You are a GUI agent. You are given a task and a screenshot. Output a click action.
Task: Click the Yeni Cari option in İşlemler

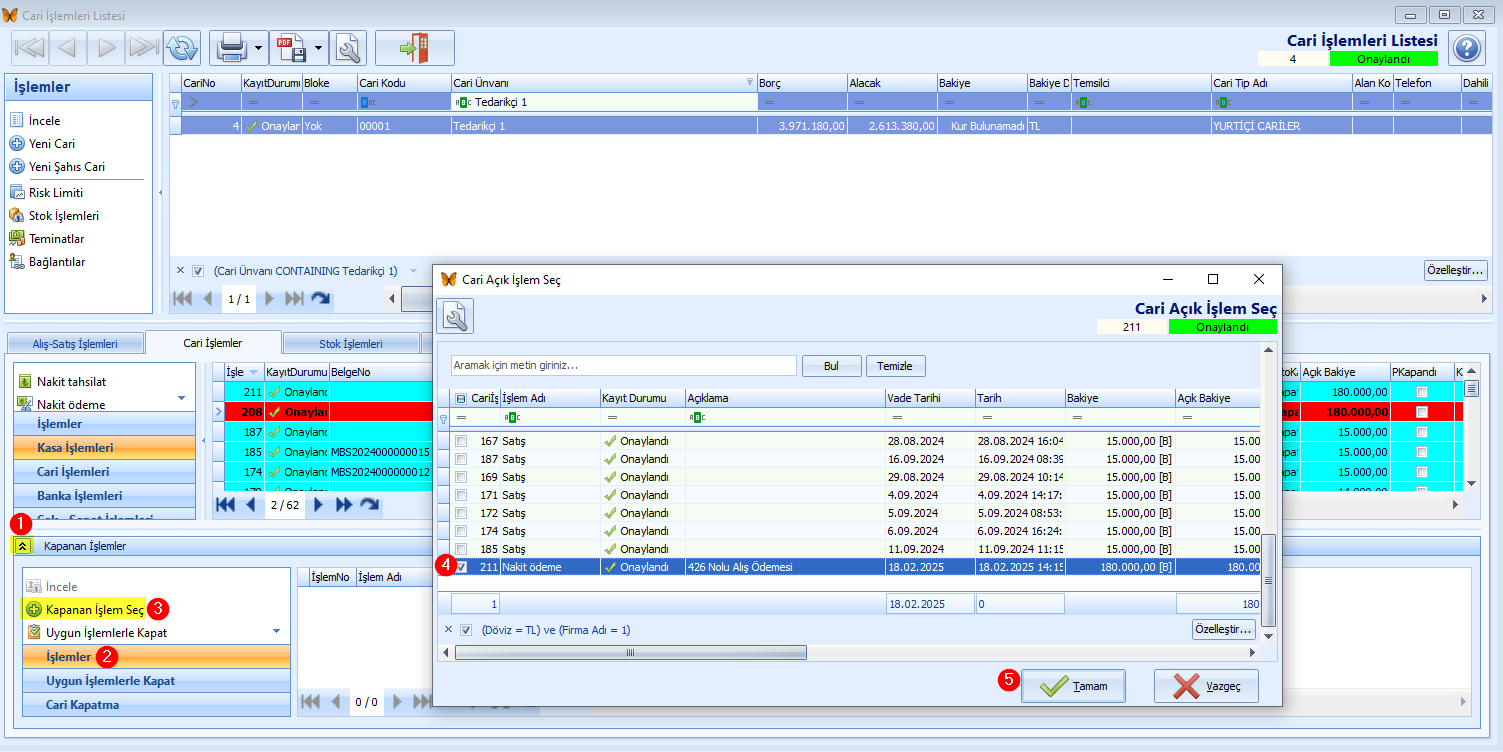(x=51, y=144)
